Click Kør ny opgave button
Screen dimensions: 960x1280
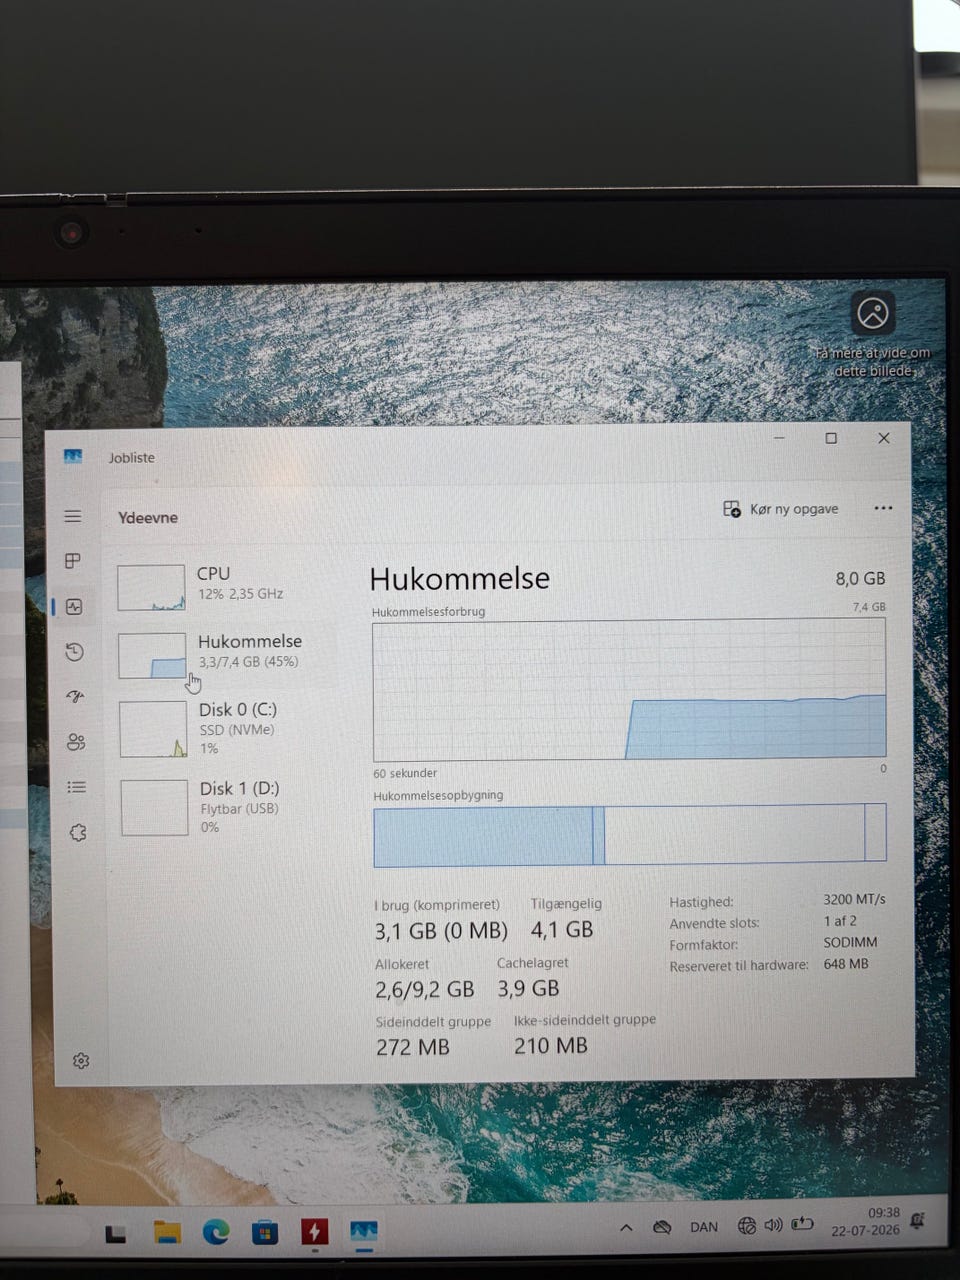[781, 509]
